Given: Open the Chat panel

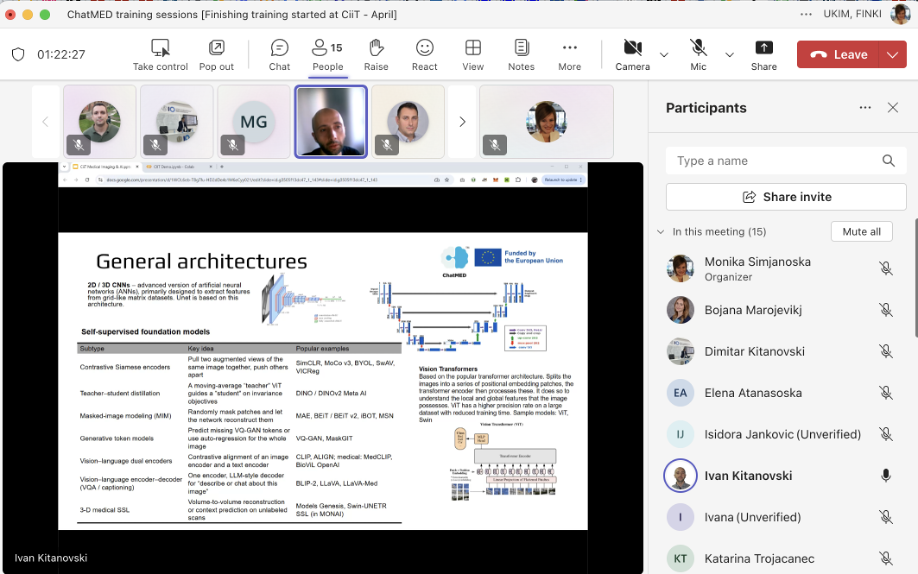Looking at the screenshot, I should coord(279,48).
